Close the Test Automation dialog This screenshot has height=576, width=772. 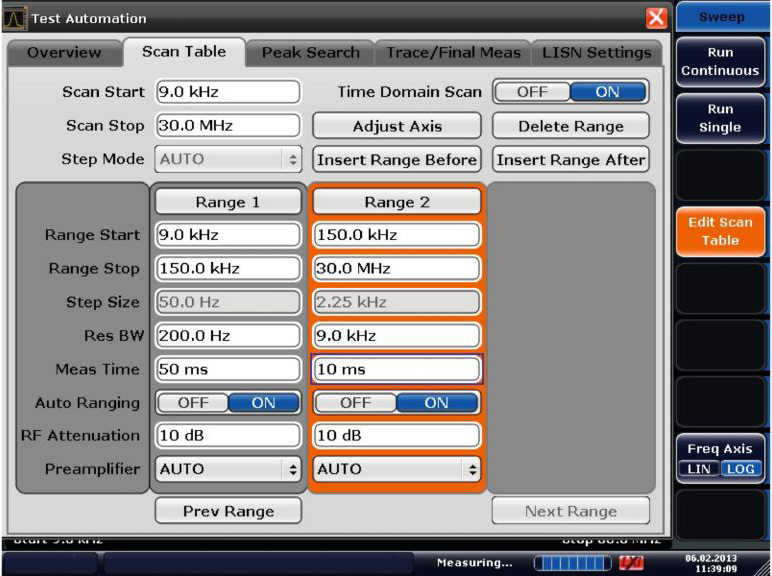coord(656,18)
